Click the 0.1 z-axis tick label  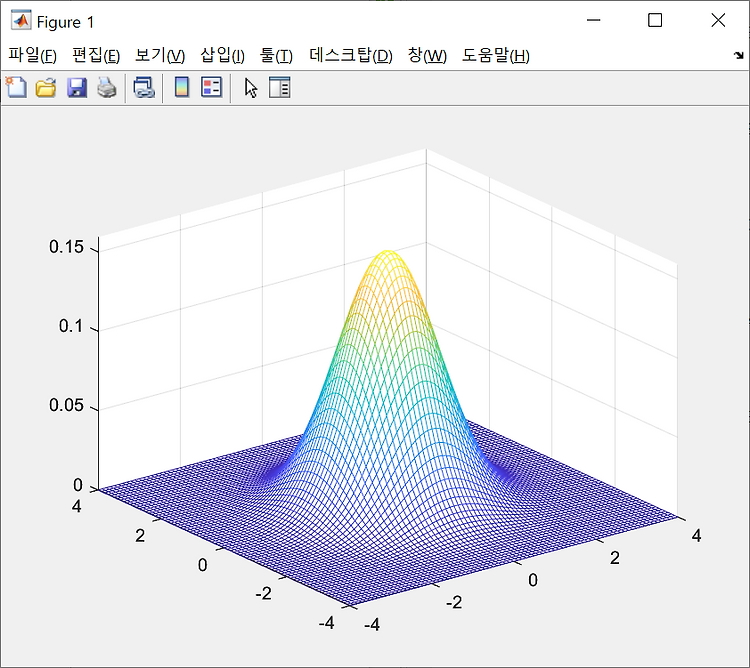(71, 326)
